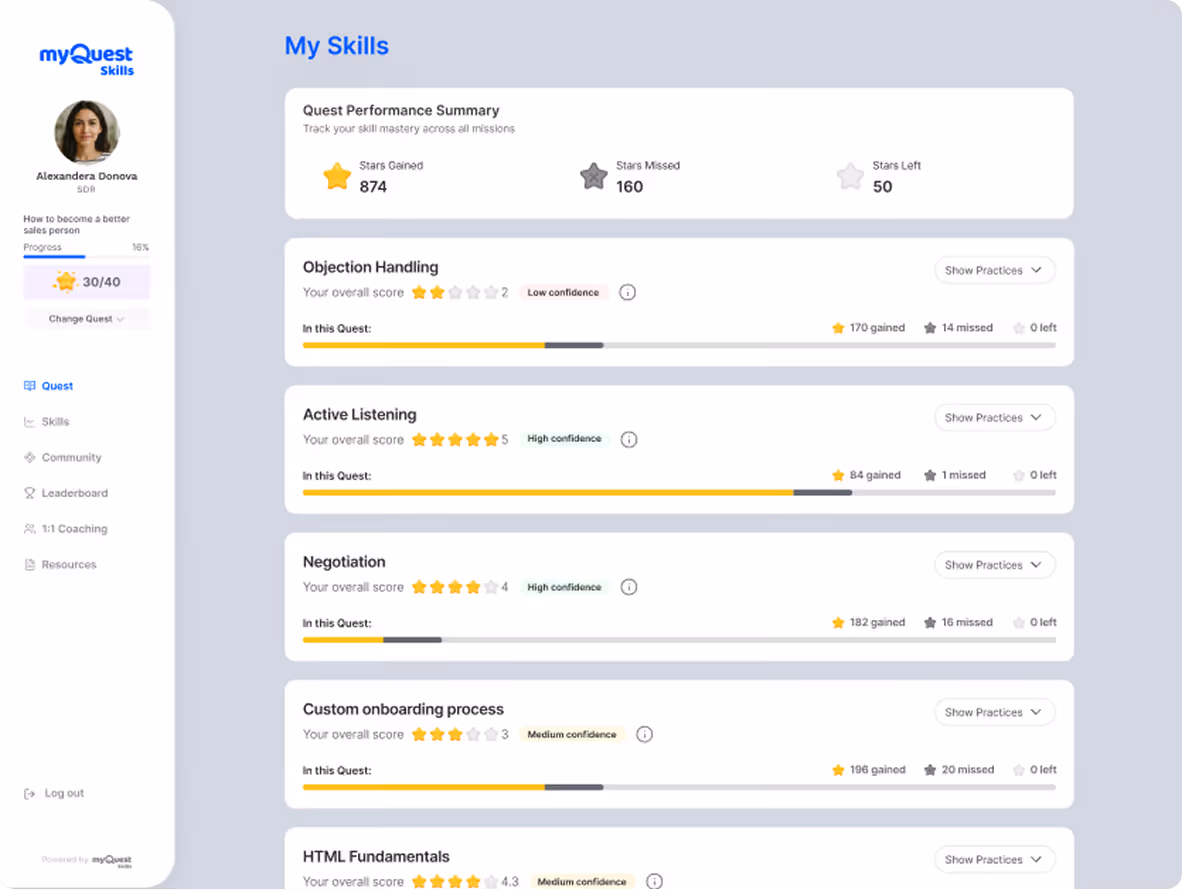
Task: Click the Negotiation quest progress bar
Action: tap(679, 640)
